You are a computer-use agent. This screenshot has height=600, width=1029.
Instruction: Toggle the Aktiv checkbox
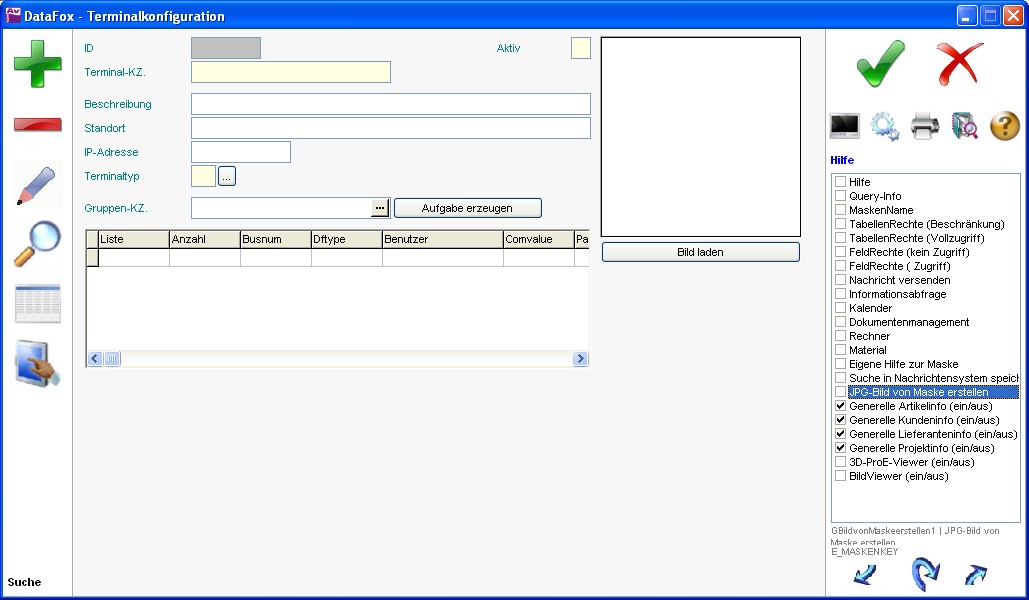(x=580, y=48)
